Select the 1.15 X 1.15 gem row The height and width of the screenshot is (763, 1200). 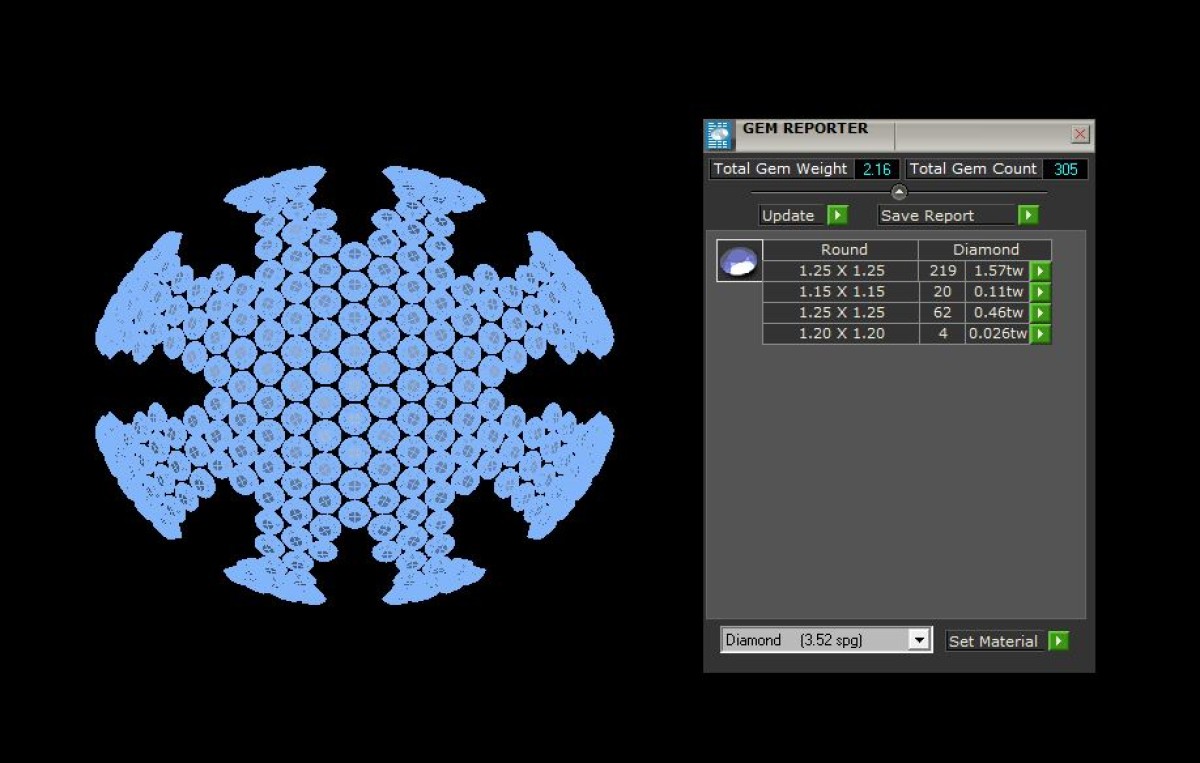(907, 292)
